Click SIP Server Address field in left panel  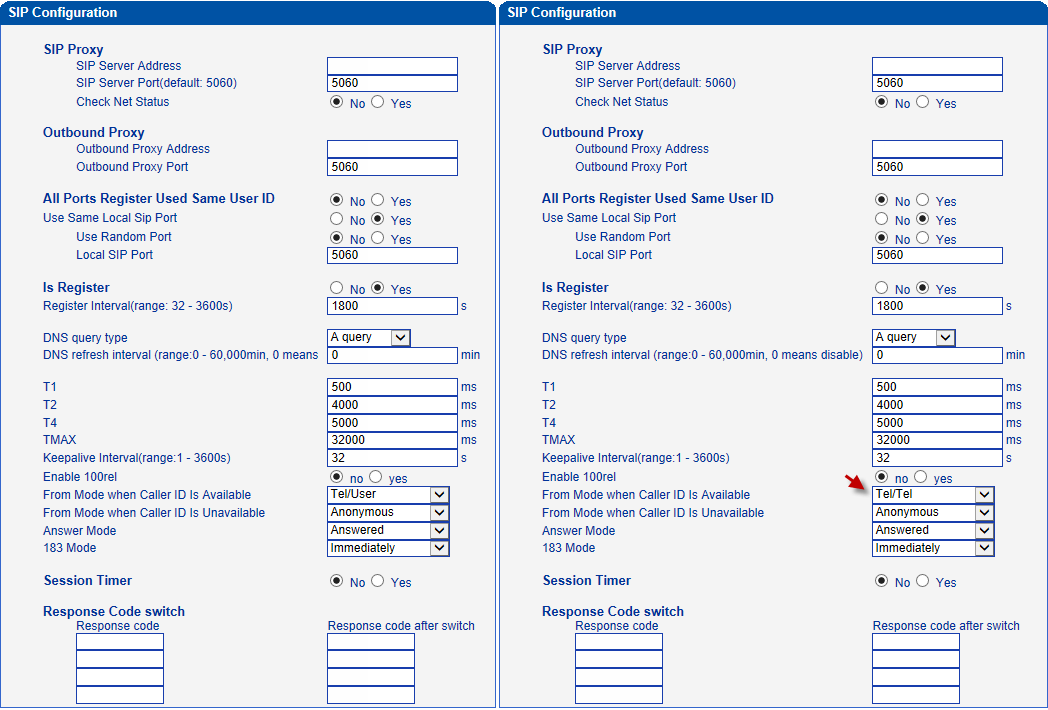pos(392,66)
